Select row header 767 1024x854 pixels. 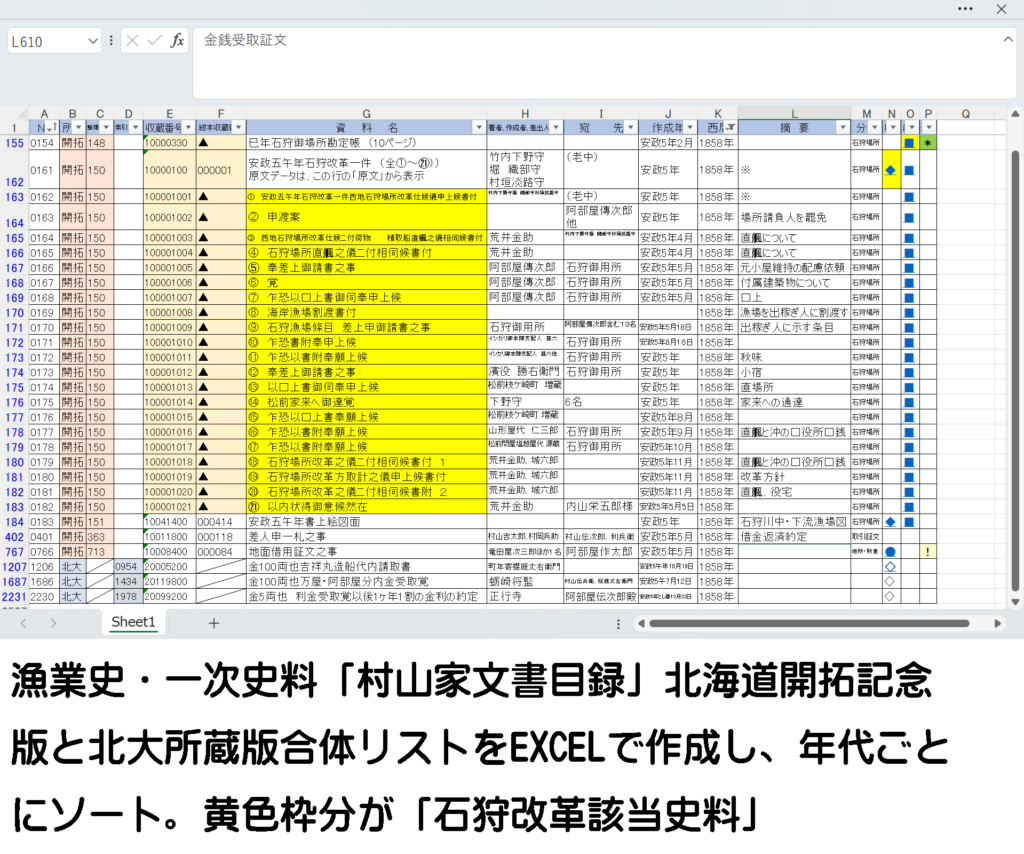[14, 552]
